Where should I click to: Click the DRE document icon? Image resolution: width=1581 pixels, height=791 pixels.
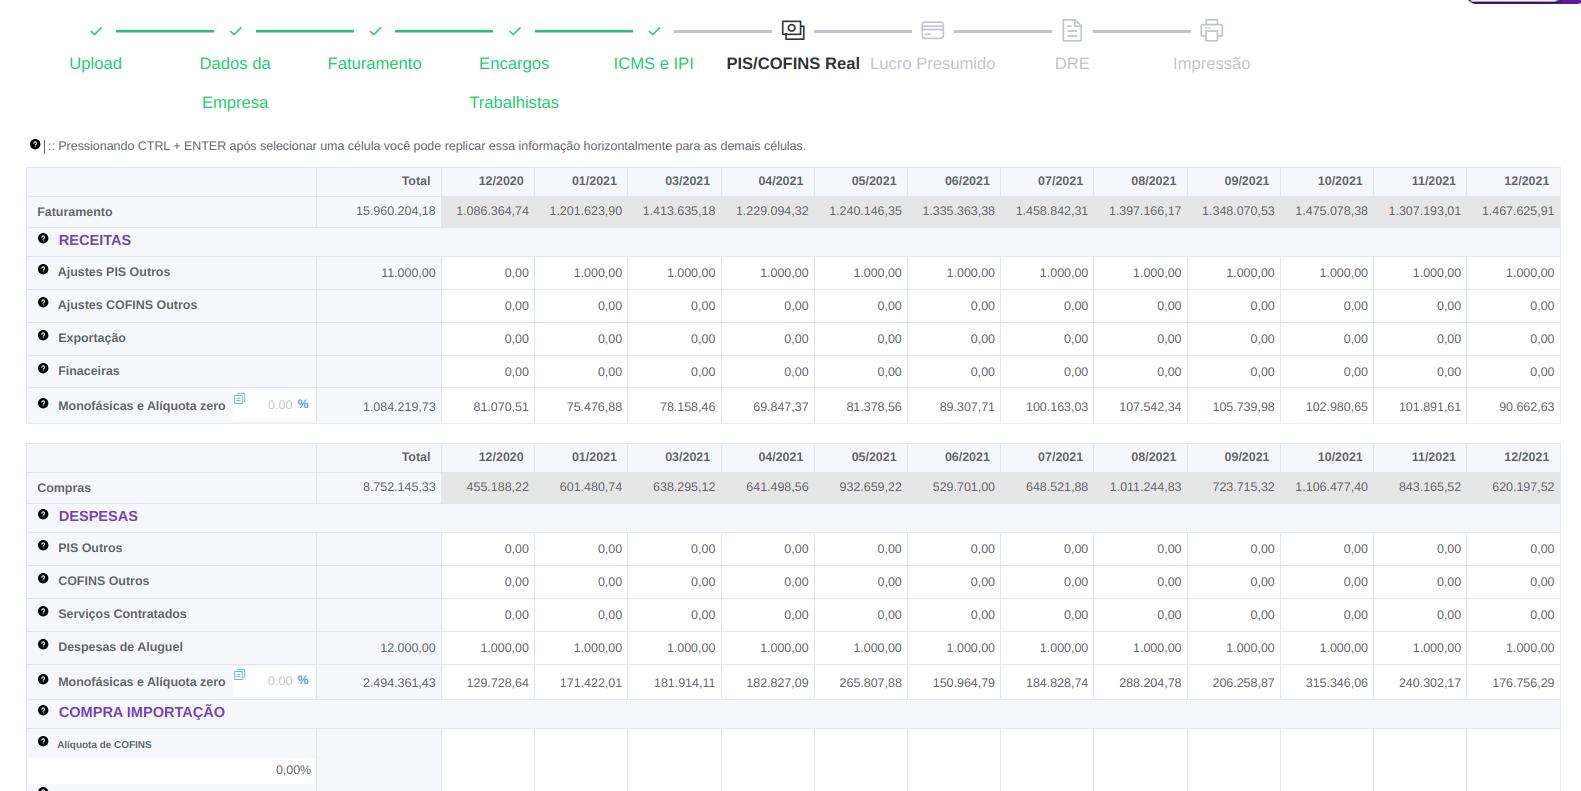point(1071,31)
